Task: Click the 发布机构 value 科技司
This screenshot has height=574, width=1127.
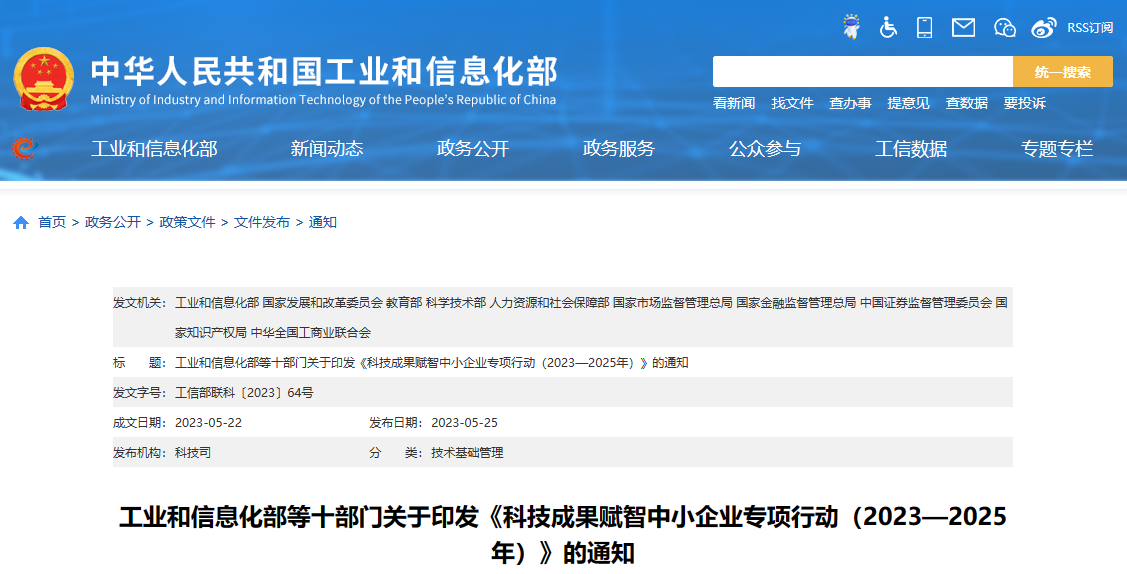Action: [193, 453]
